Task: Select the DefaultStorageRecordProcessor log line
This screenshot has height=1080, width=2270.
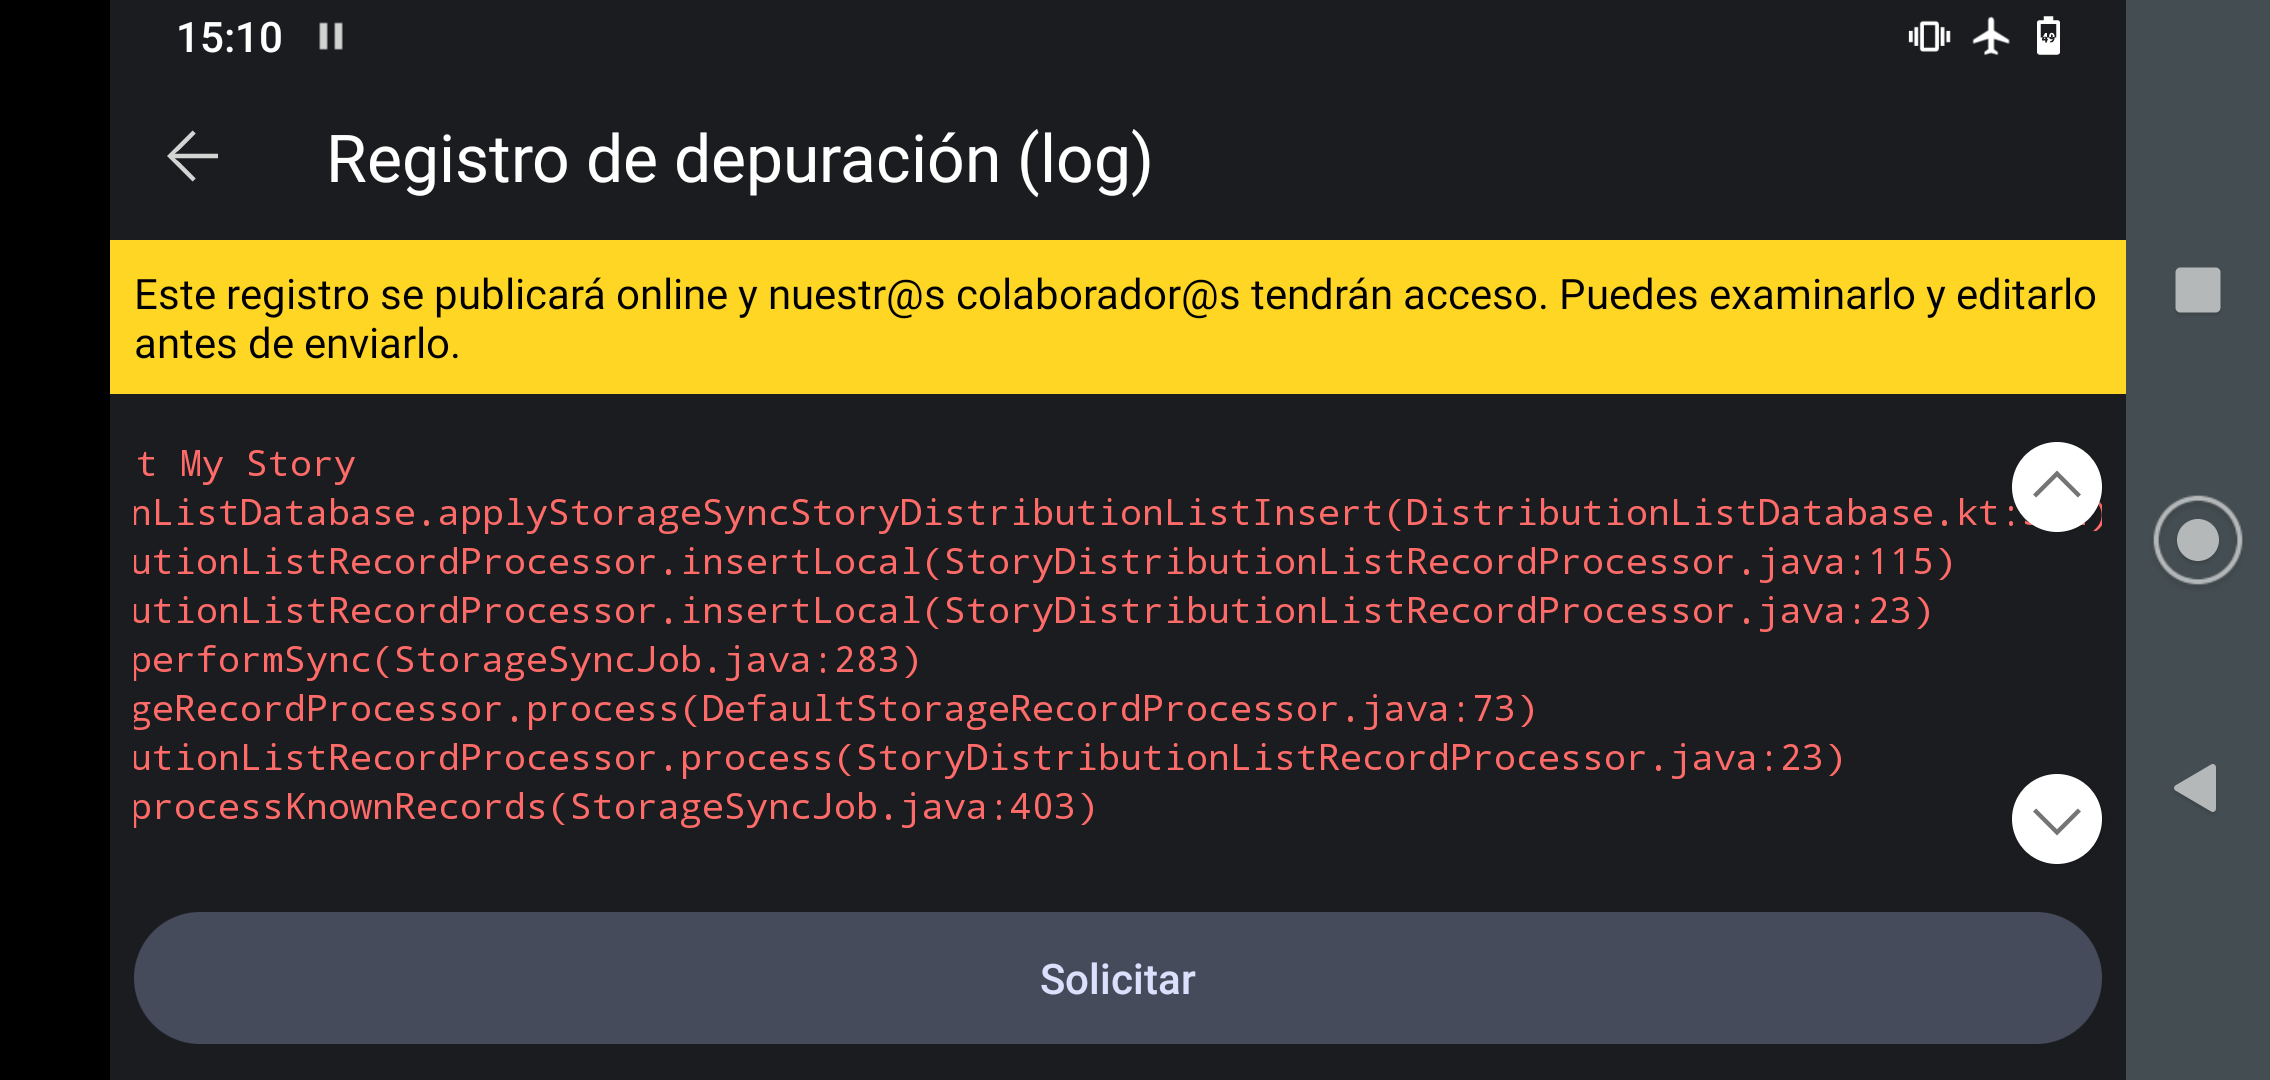Action: [x=820, y=708]
